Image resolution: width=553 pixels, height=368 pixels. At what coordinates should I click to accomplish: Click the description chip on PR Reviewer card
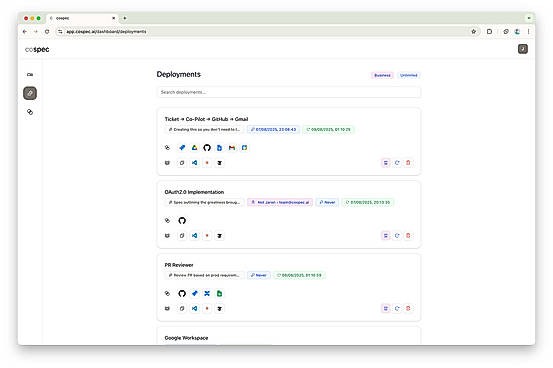204,275
